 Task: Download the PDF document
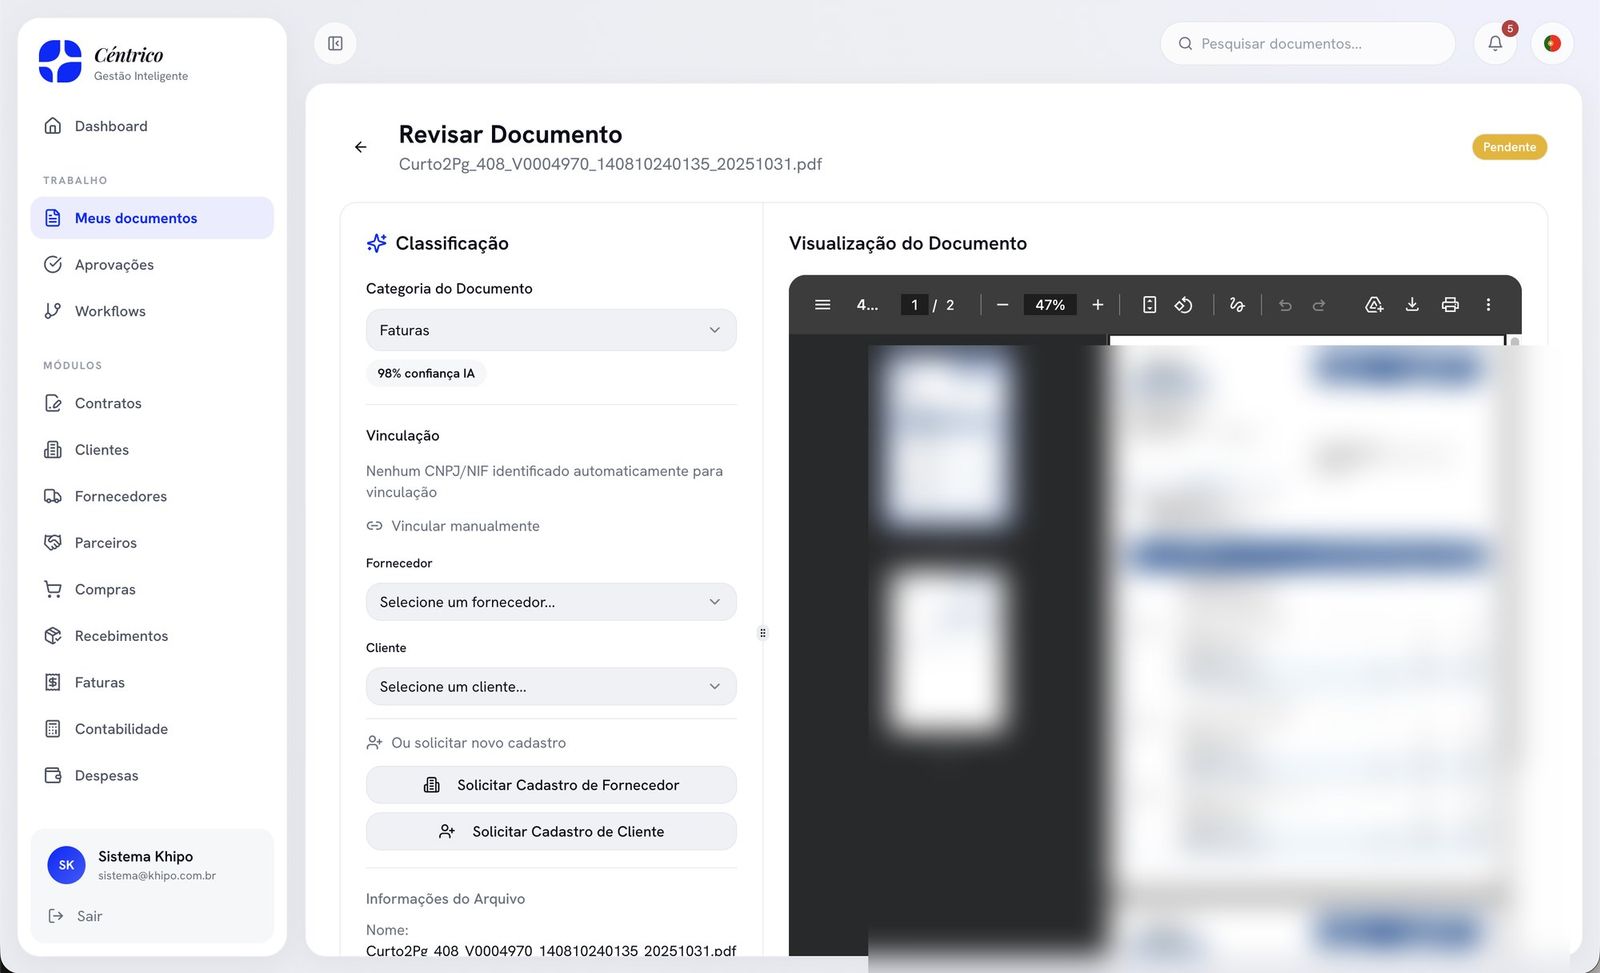(1412, 305)
